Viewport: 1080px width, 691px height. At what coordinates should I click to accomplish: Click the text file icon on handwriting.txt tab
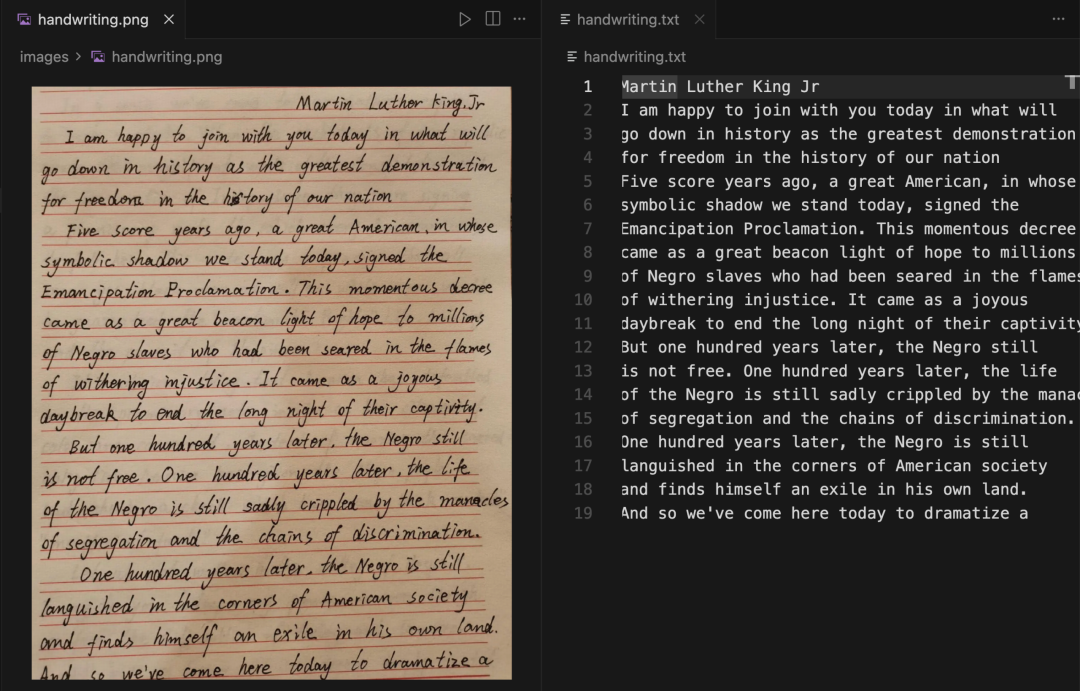coord(565,19)
